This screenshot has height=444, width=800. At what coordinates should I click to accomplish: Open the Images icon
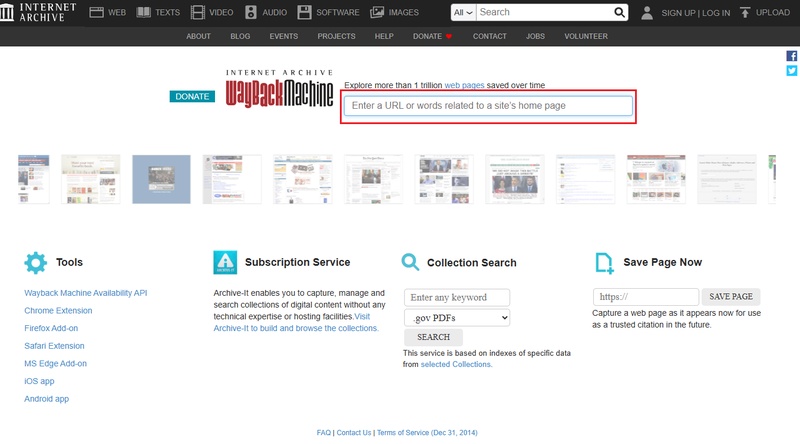pos(377,12)
